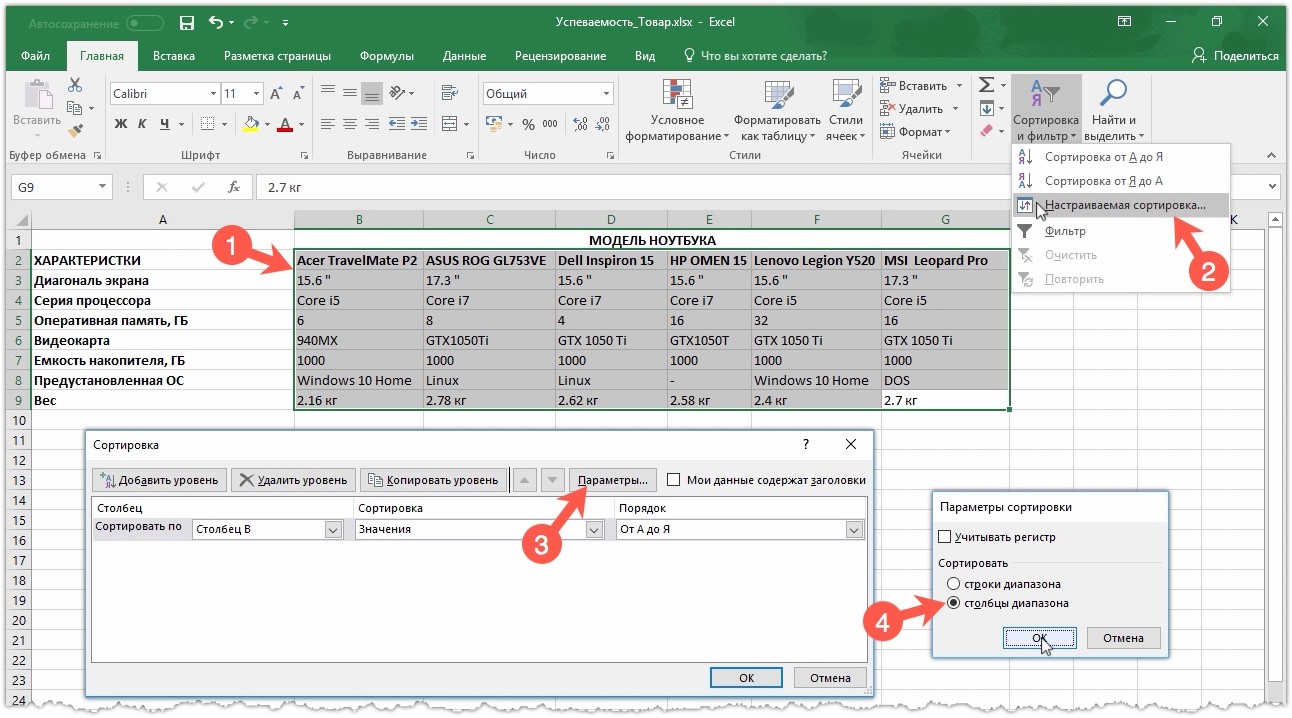Image resolution: width=1292 pixels, height=718 pixels.
Task: Enable Учитывать регистр checkbox
Action: click(x=945, y=537)
